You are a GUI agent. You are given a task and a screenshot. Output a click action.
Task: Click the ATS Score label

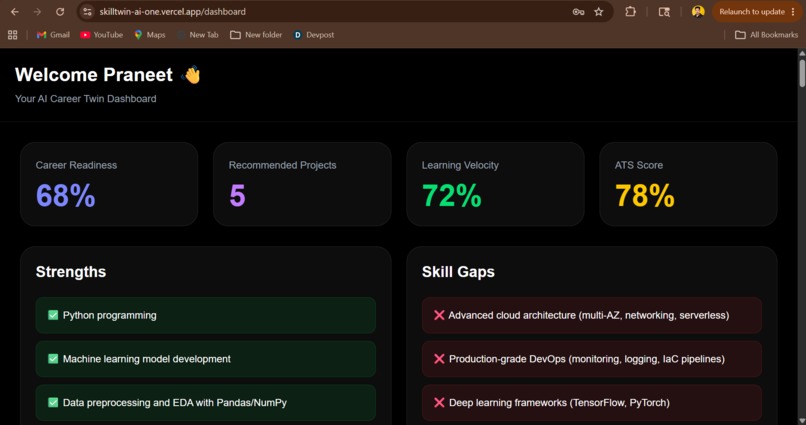tap(638, 165)
